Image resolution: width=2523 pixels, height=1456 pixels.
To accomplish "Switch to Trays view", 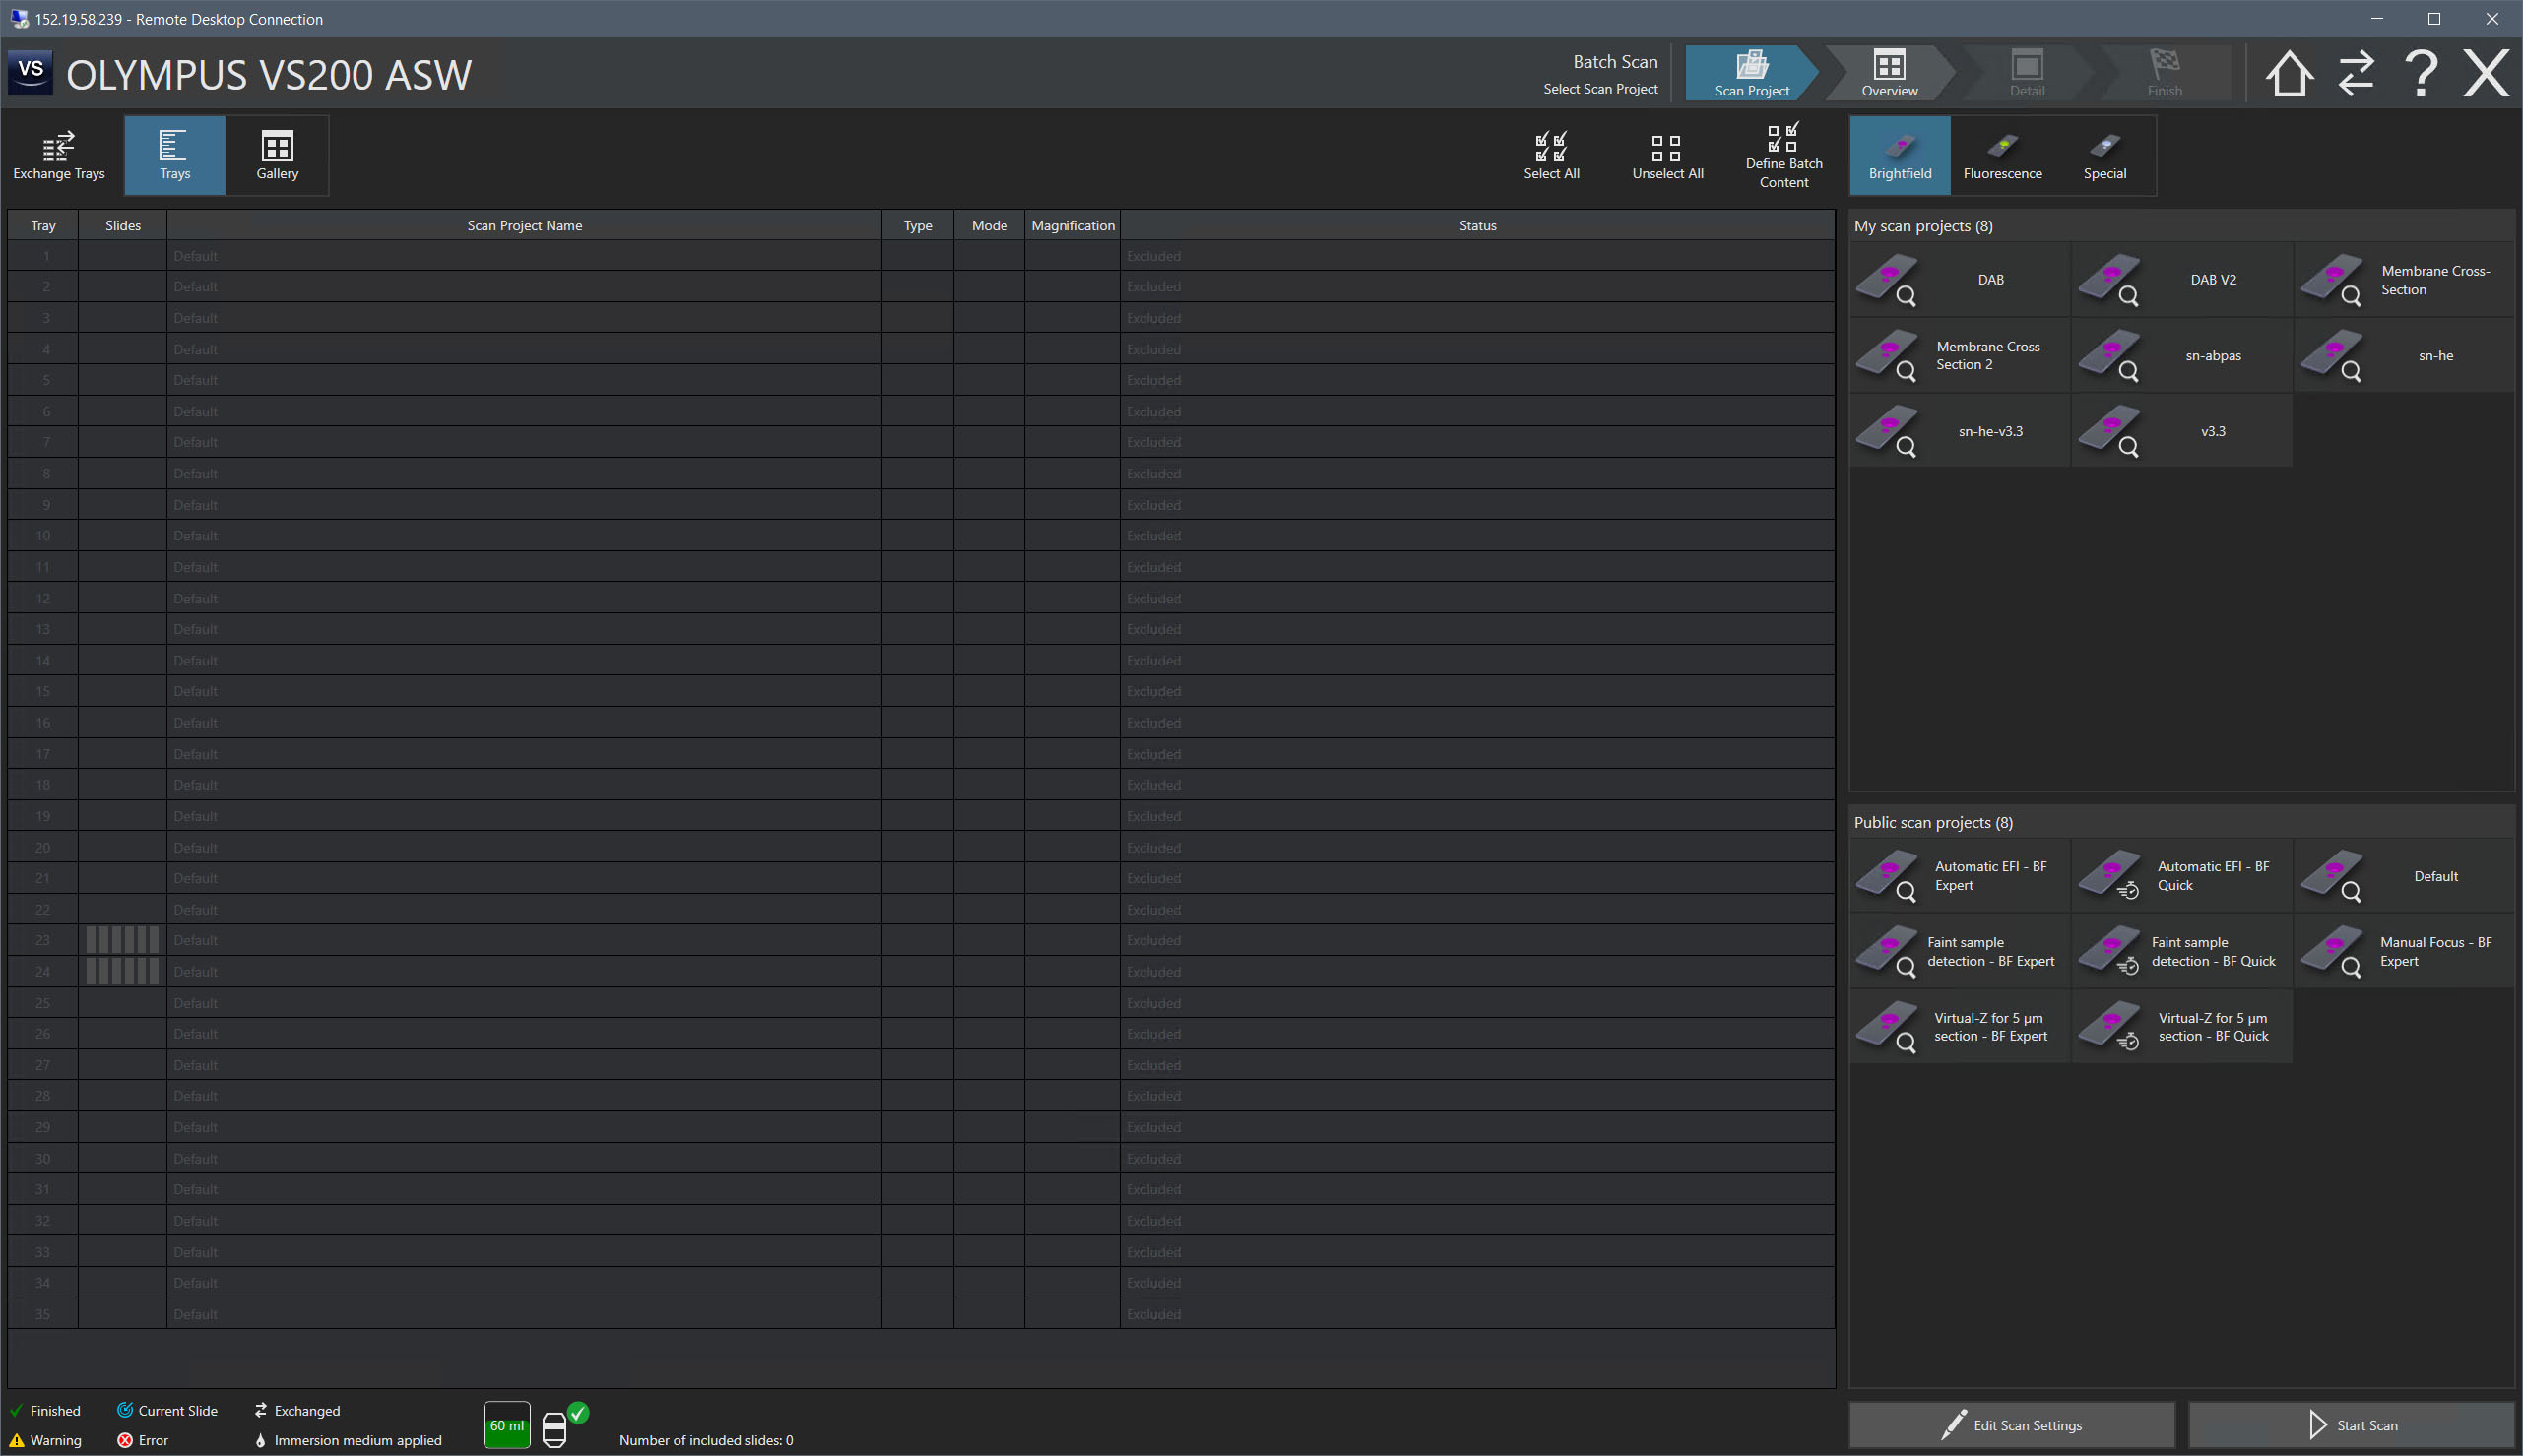I will pos(175,155).
